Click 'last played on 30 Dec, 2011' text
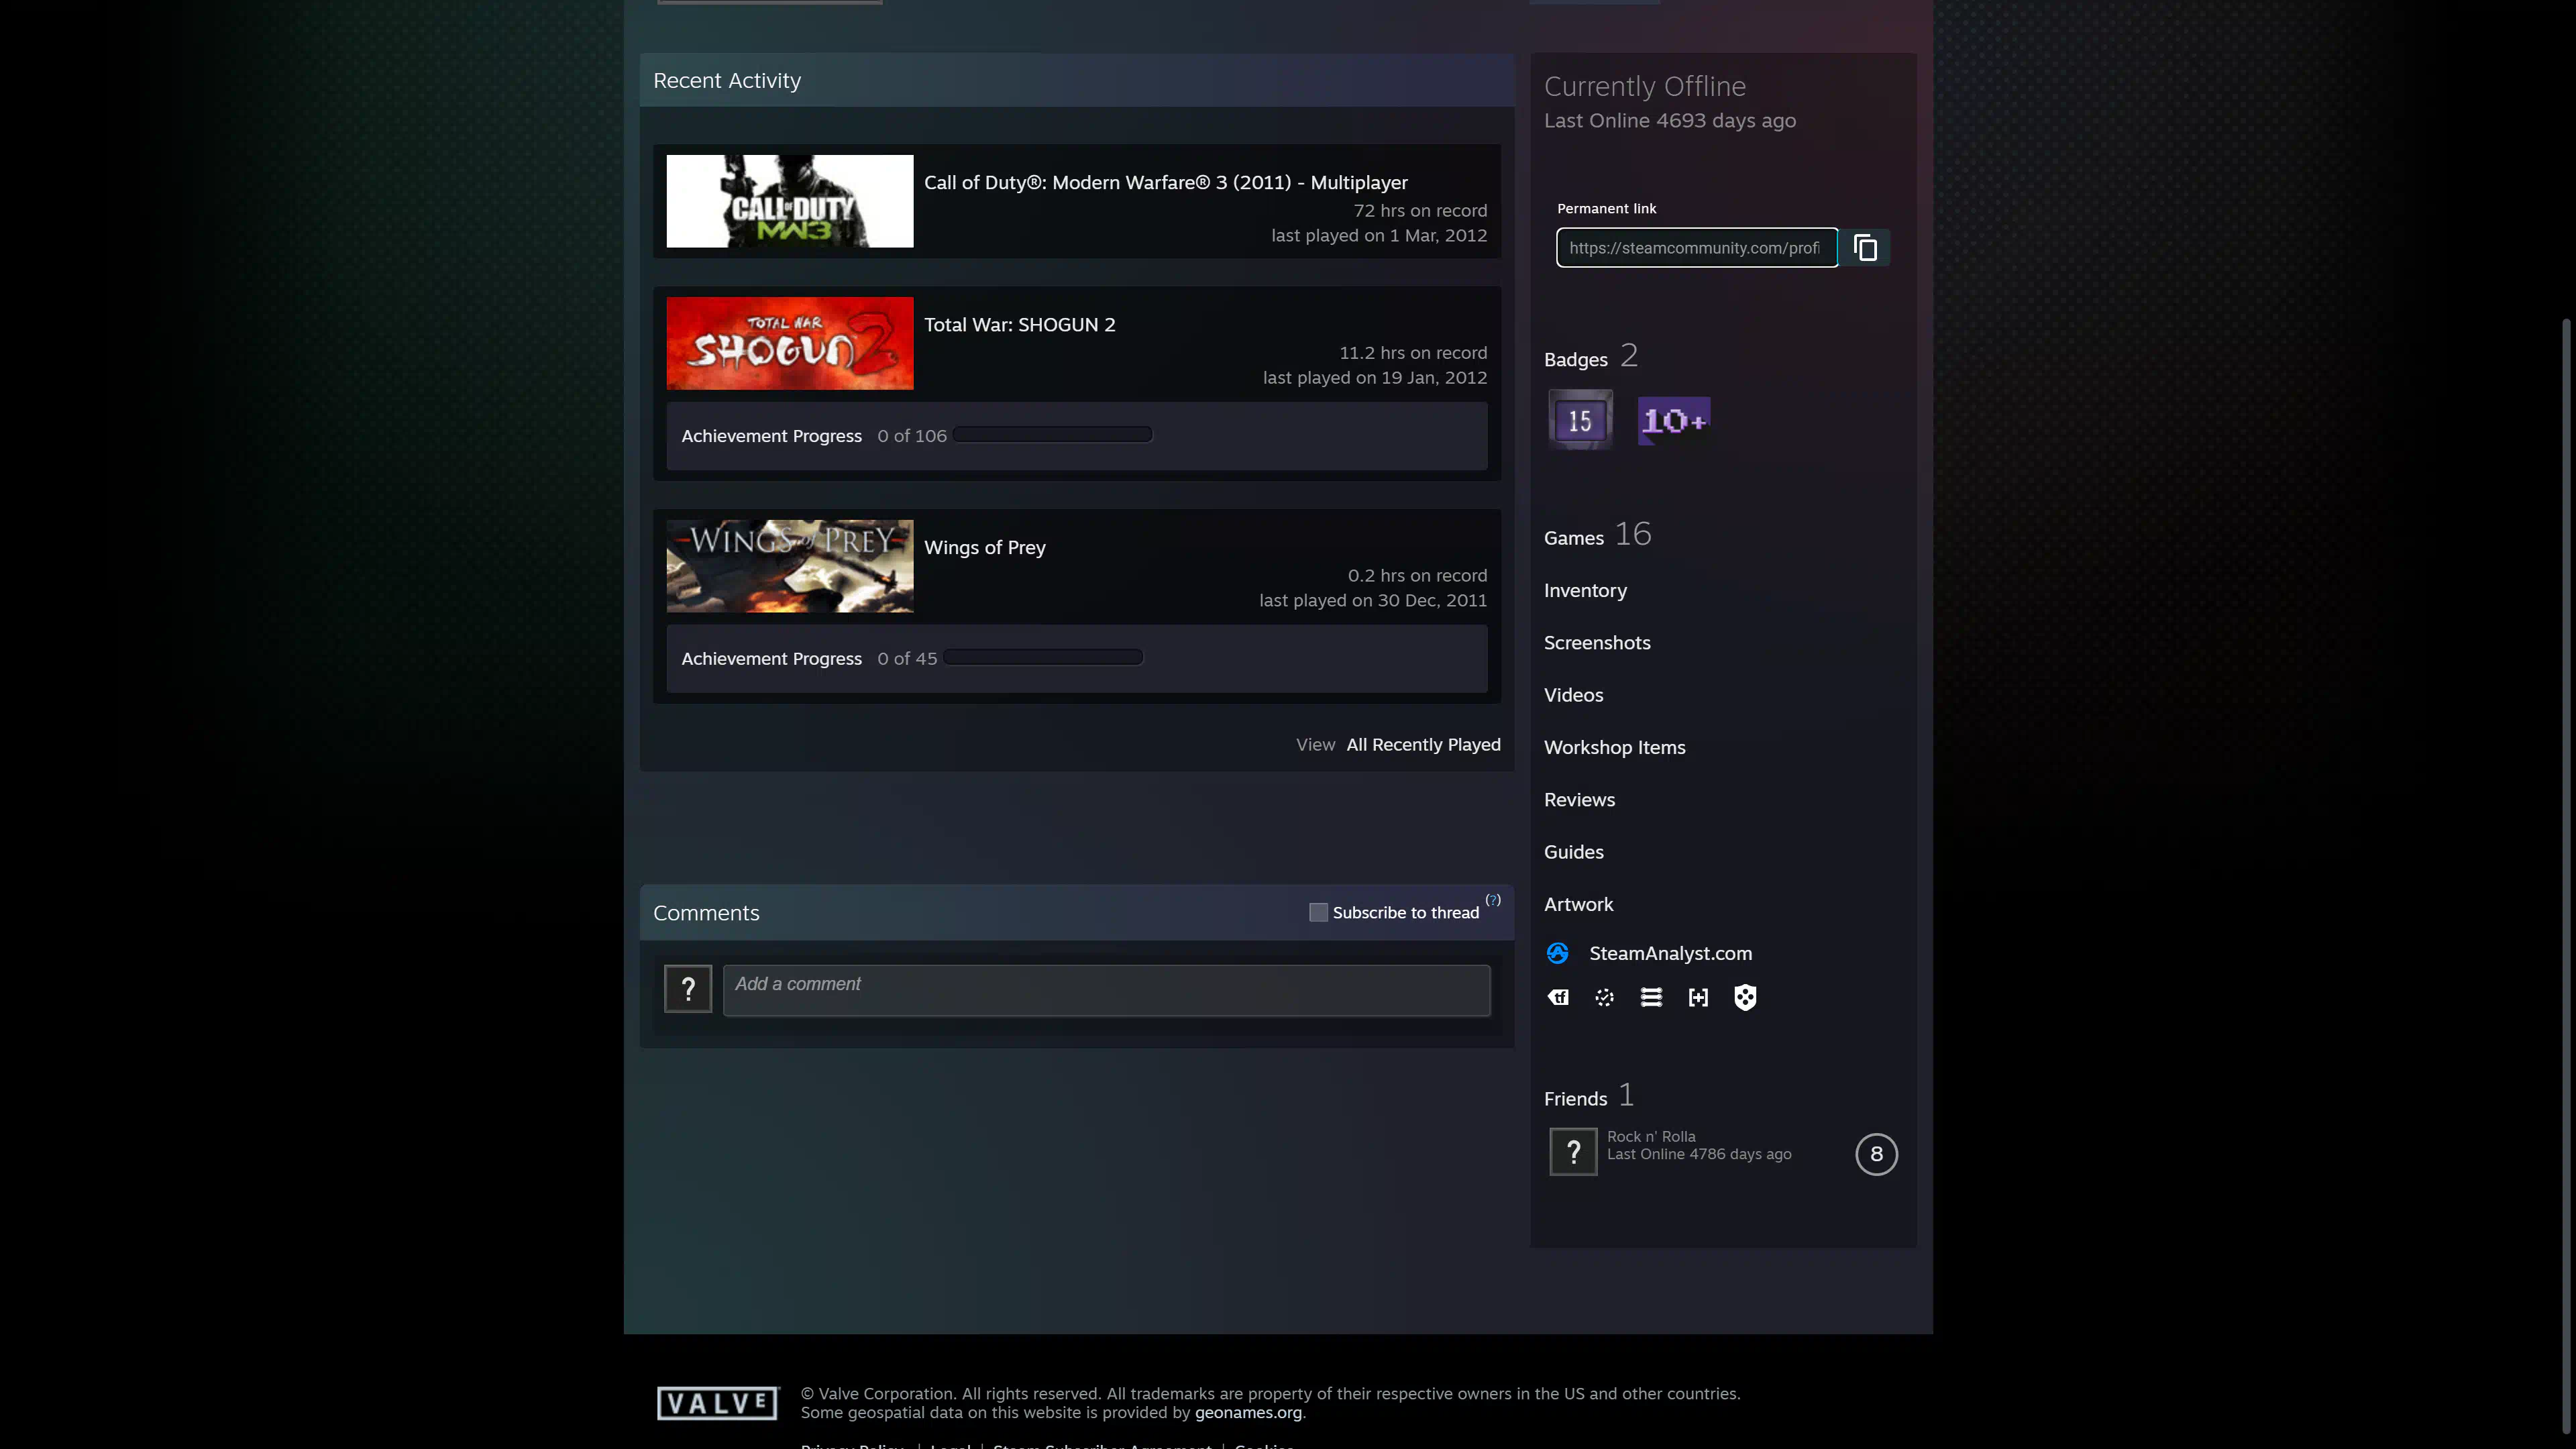The image size is (2576, 1449). click(1373, 600)
